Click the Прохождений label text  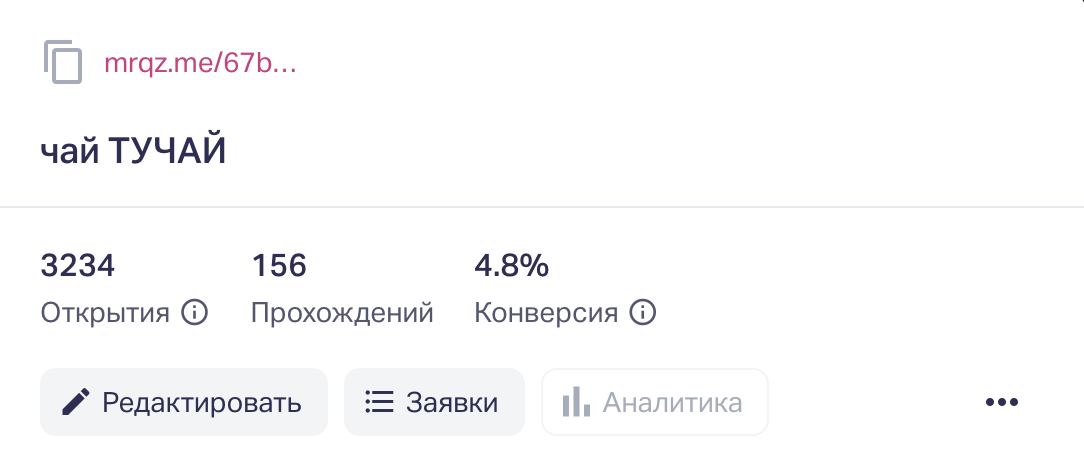click(342, 313)
